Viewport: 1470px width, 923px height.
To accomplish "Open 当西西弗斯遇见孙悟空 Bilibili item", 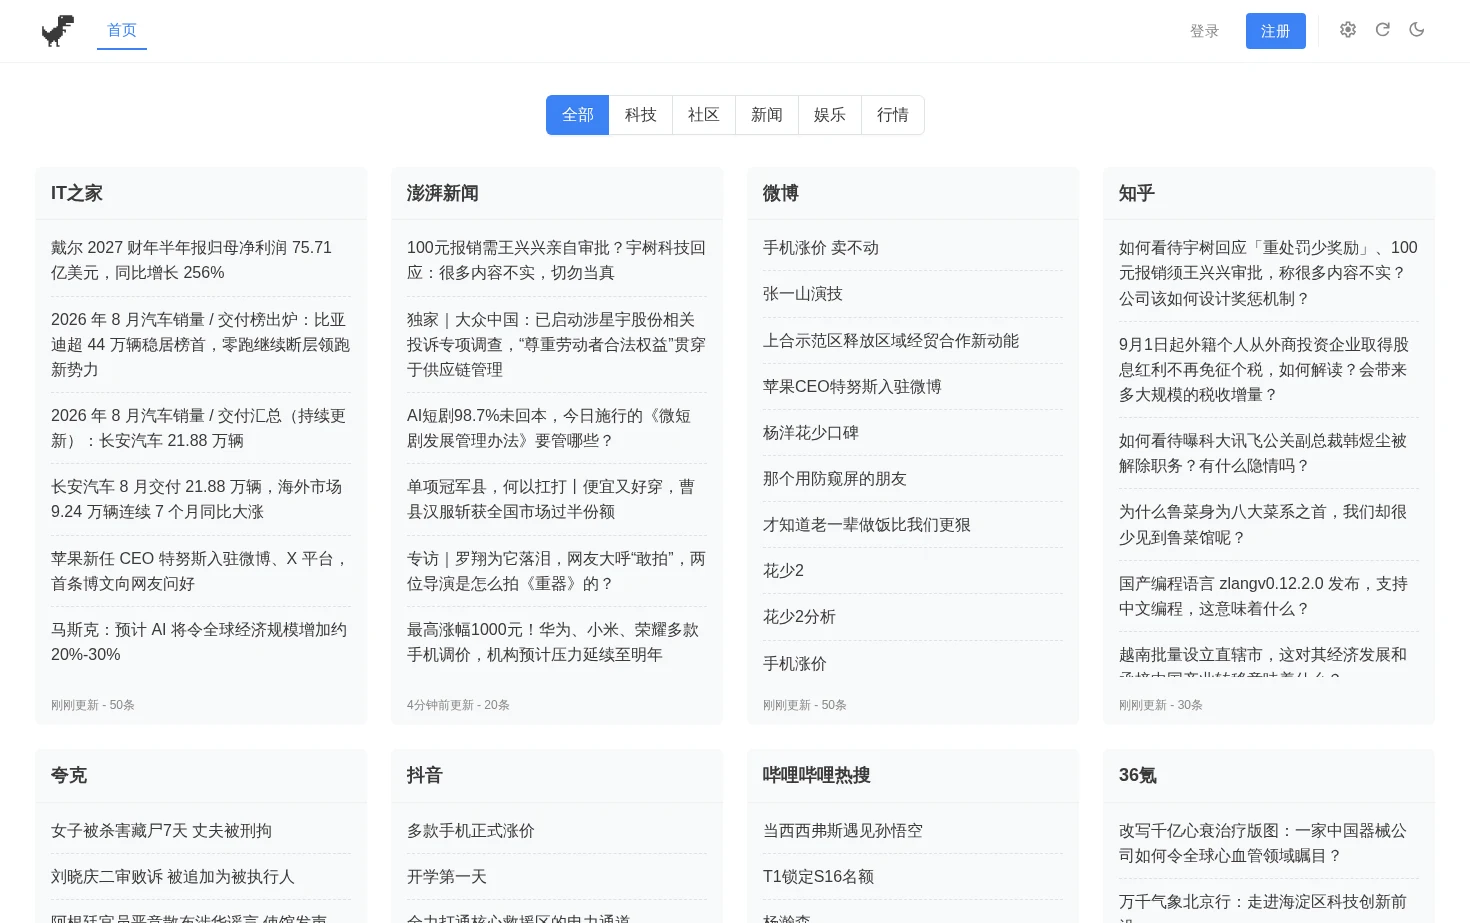I will coord(843,831).
